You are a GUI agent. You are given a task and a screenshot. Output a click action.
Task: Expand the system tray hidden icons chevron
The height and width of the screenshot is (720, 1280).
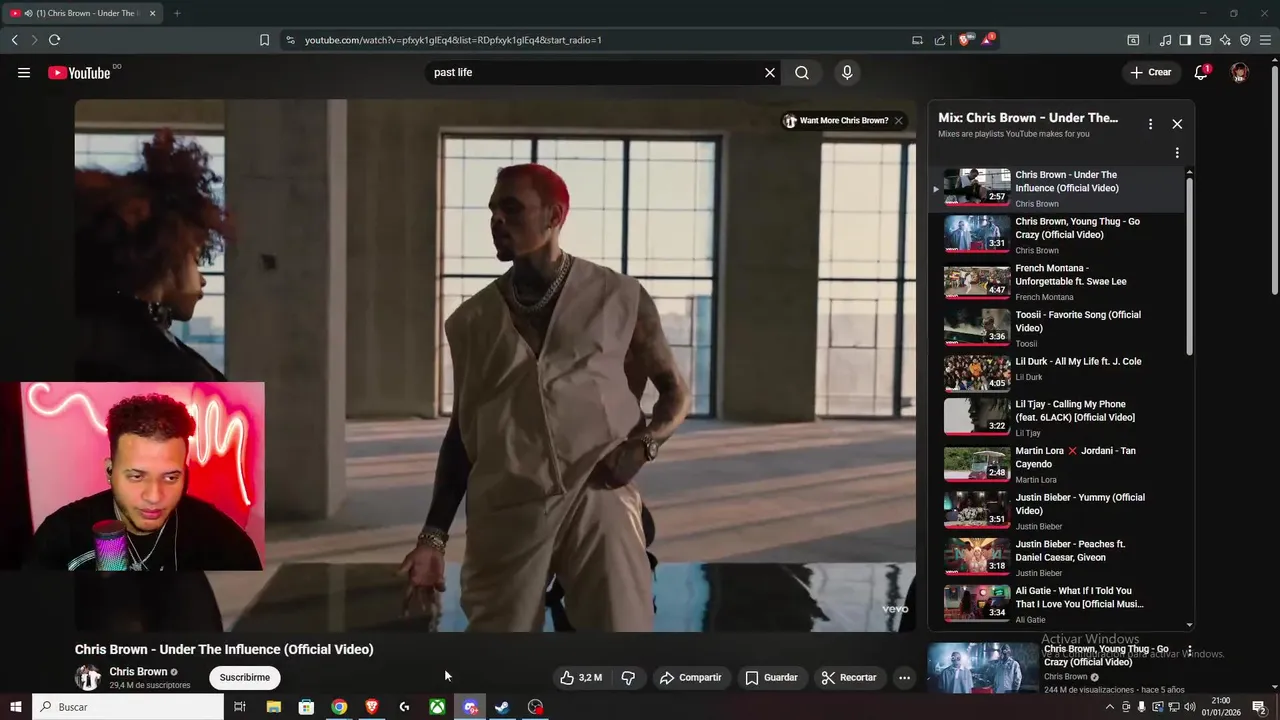1109,707
